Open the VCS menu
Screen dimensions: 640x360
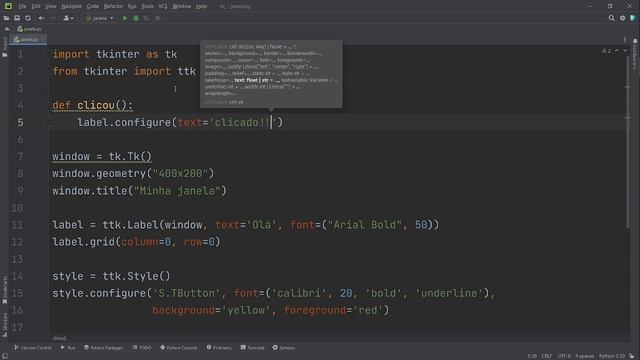coord(163,6)
